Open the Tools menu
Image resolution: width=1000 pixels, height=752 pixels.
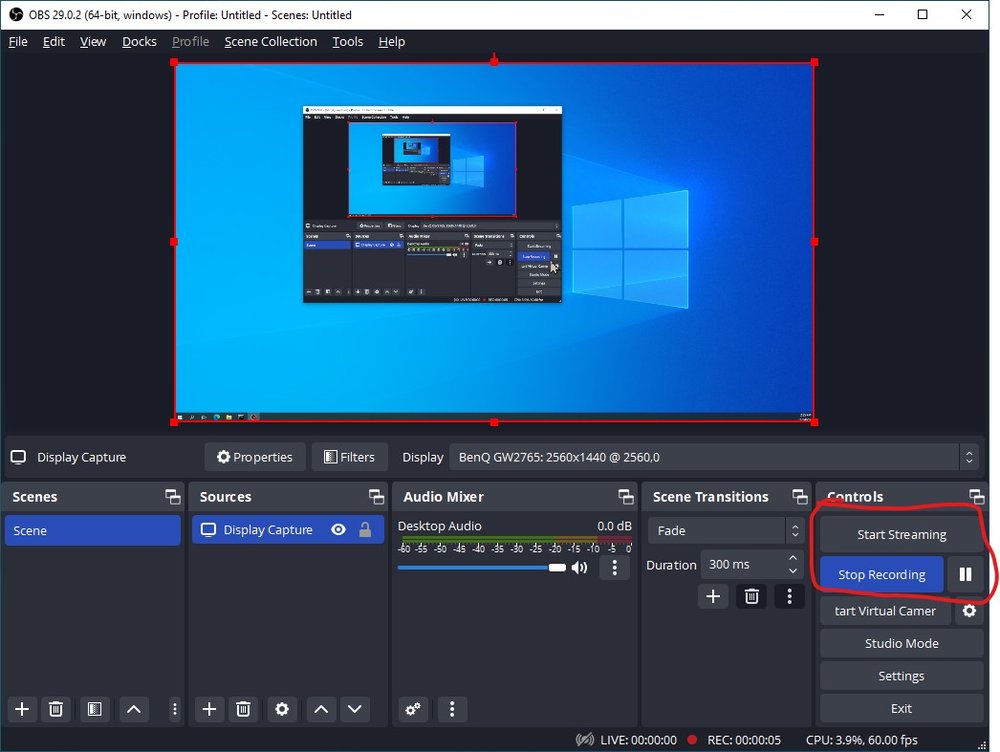click(x=348, y=41)
